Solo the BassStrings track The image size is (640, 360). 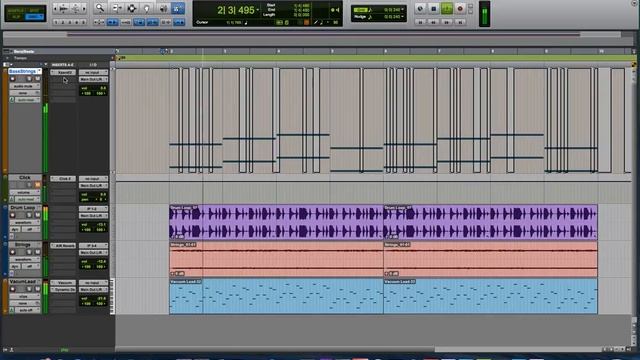coord(29,79)
